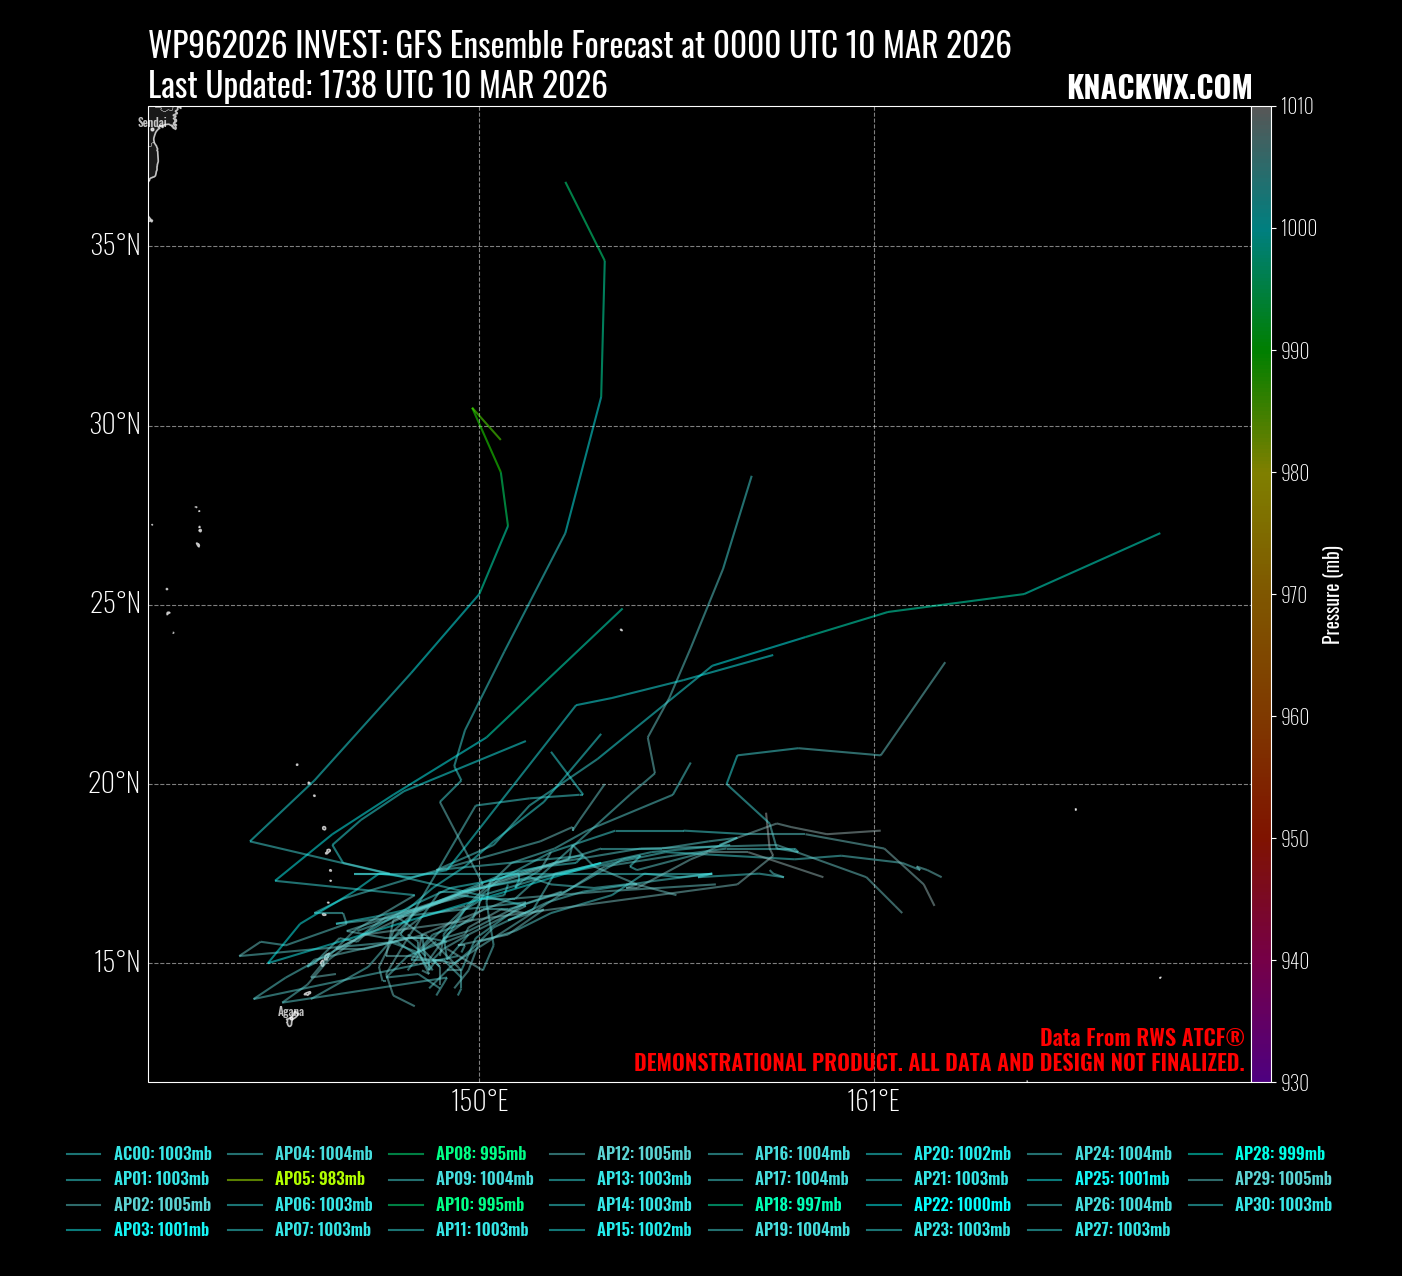1402x1276 pixels.
Task: Click the AP30: 1003mb legend entry
Action: click(x=1282, y=1205)
